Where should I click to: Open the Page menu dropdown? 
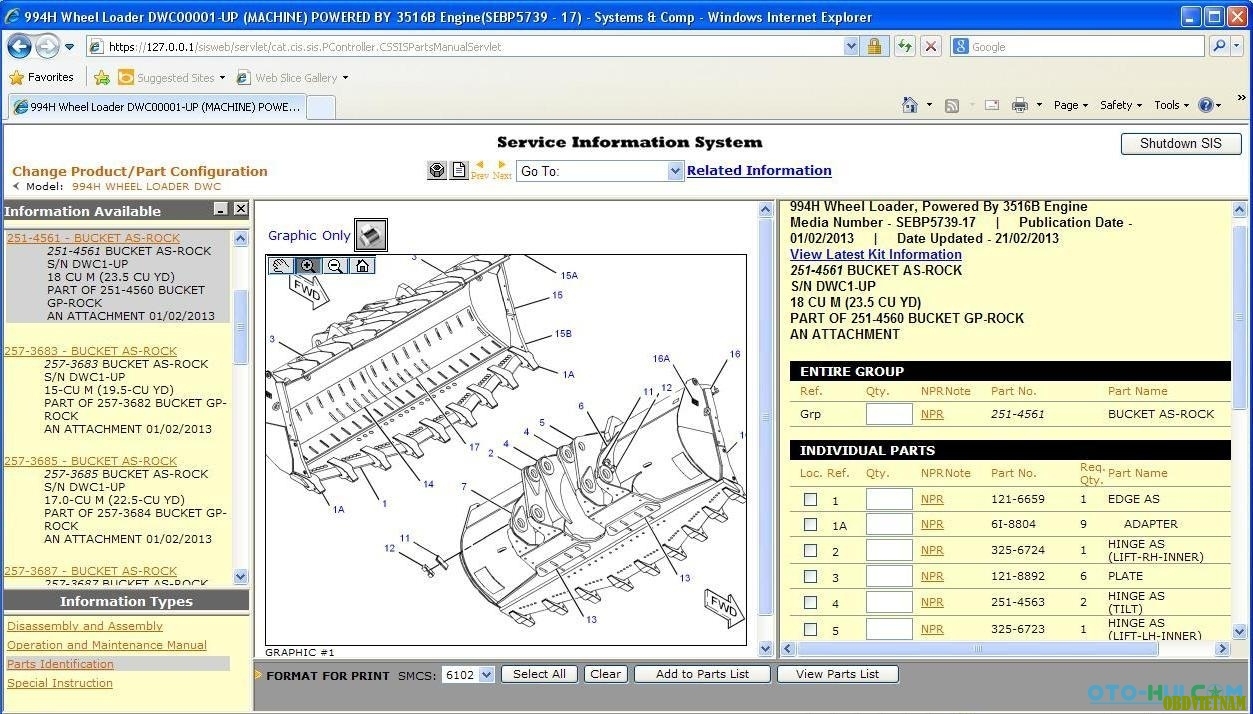tap(1071, 105)
